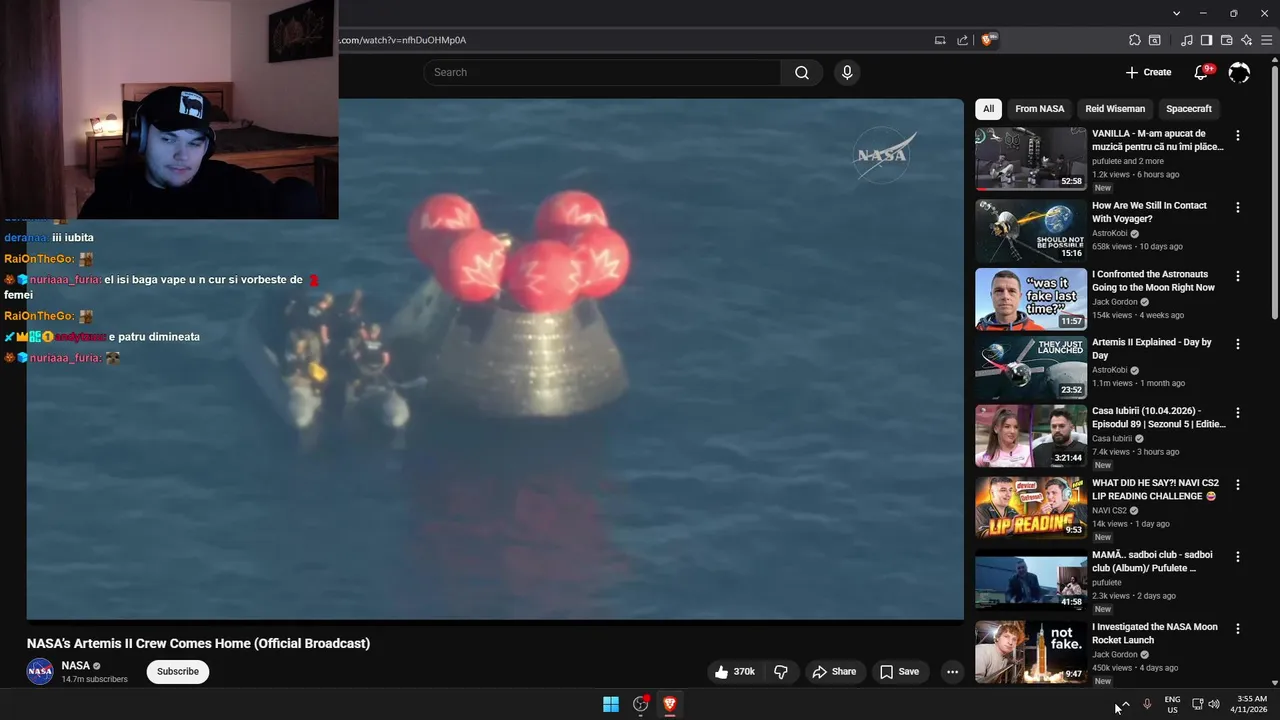Open Artemis II Explained Day by Day thumbnail
This screenshot has height=720, width=1280.
[1030, 367]
